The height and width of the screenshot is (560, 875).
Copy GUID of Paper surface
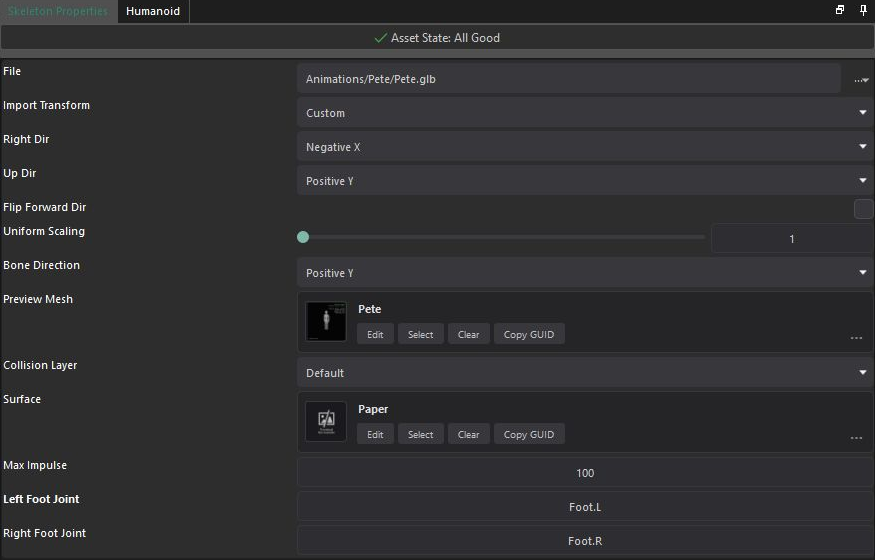point(529,434)
